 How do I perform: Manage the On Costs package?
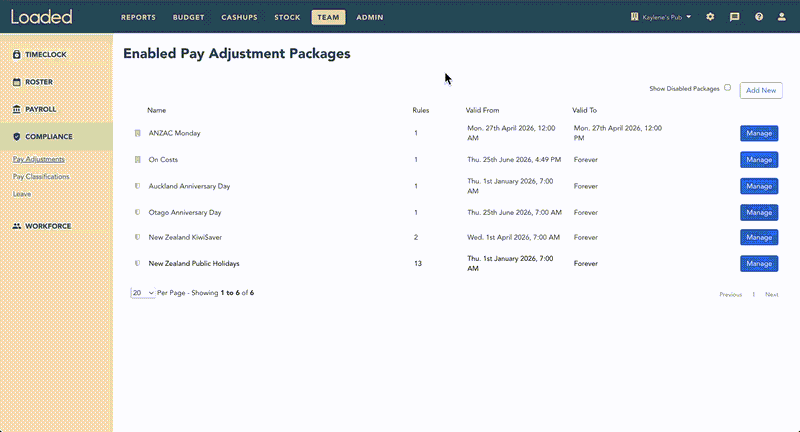759,160
